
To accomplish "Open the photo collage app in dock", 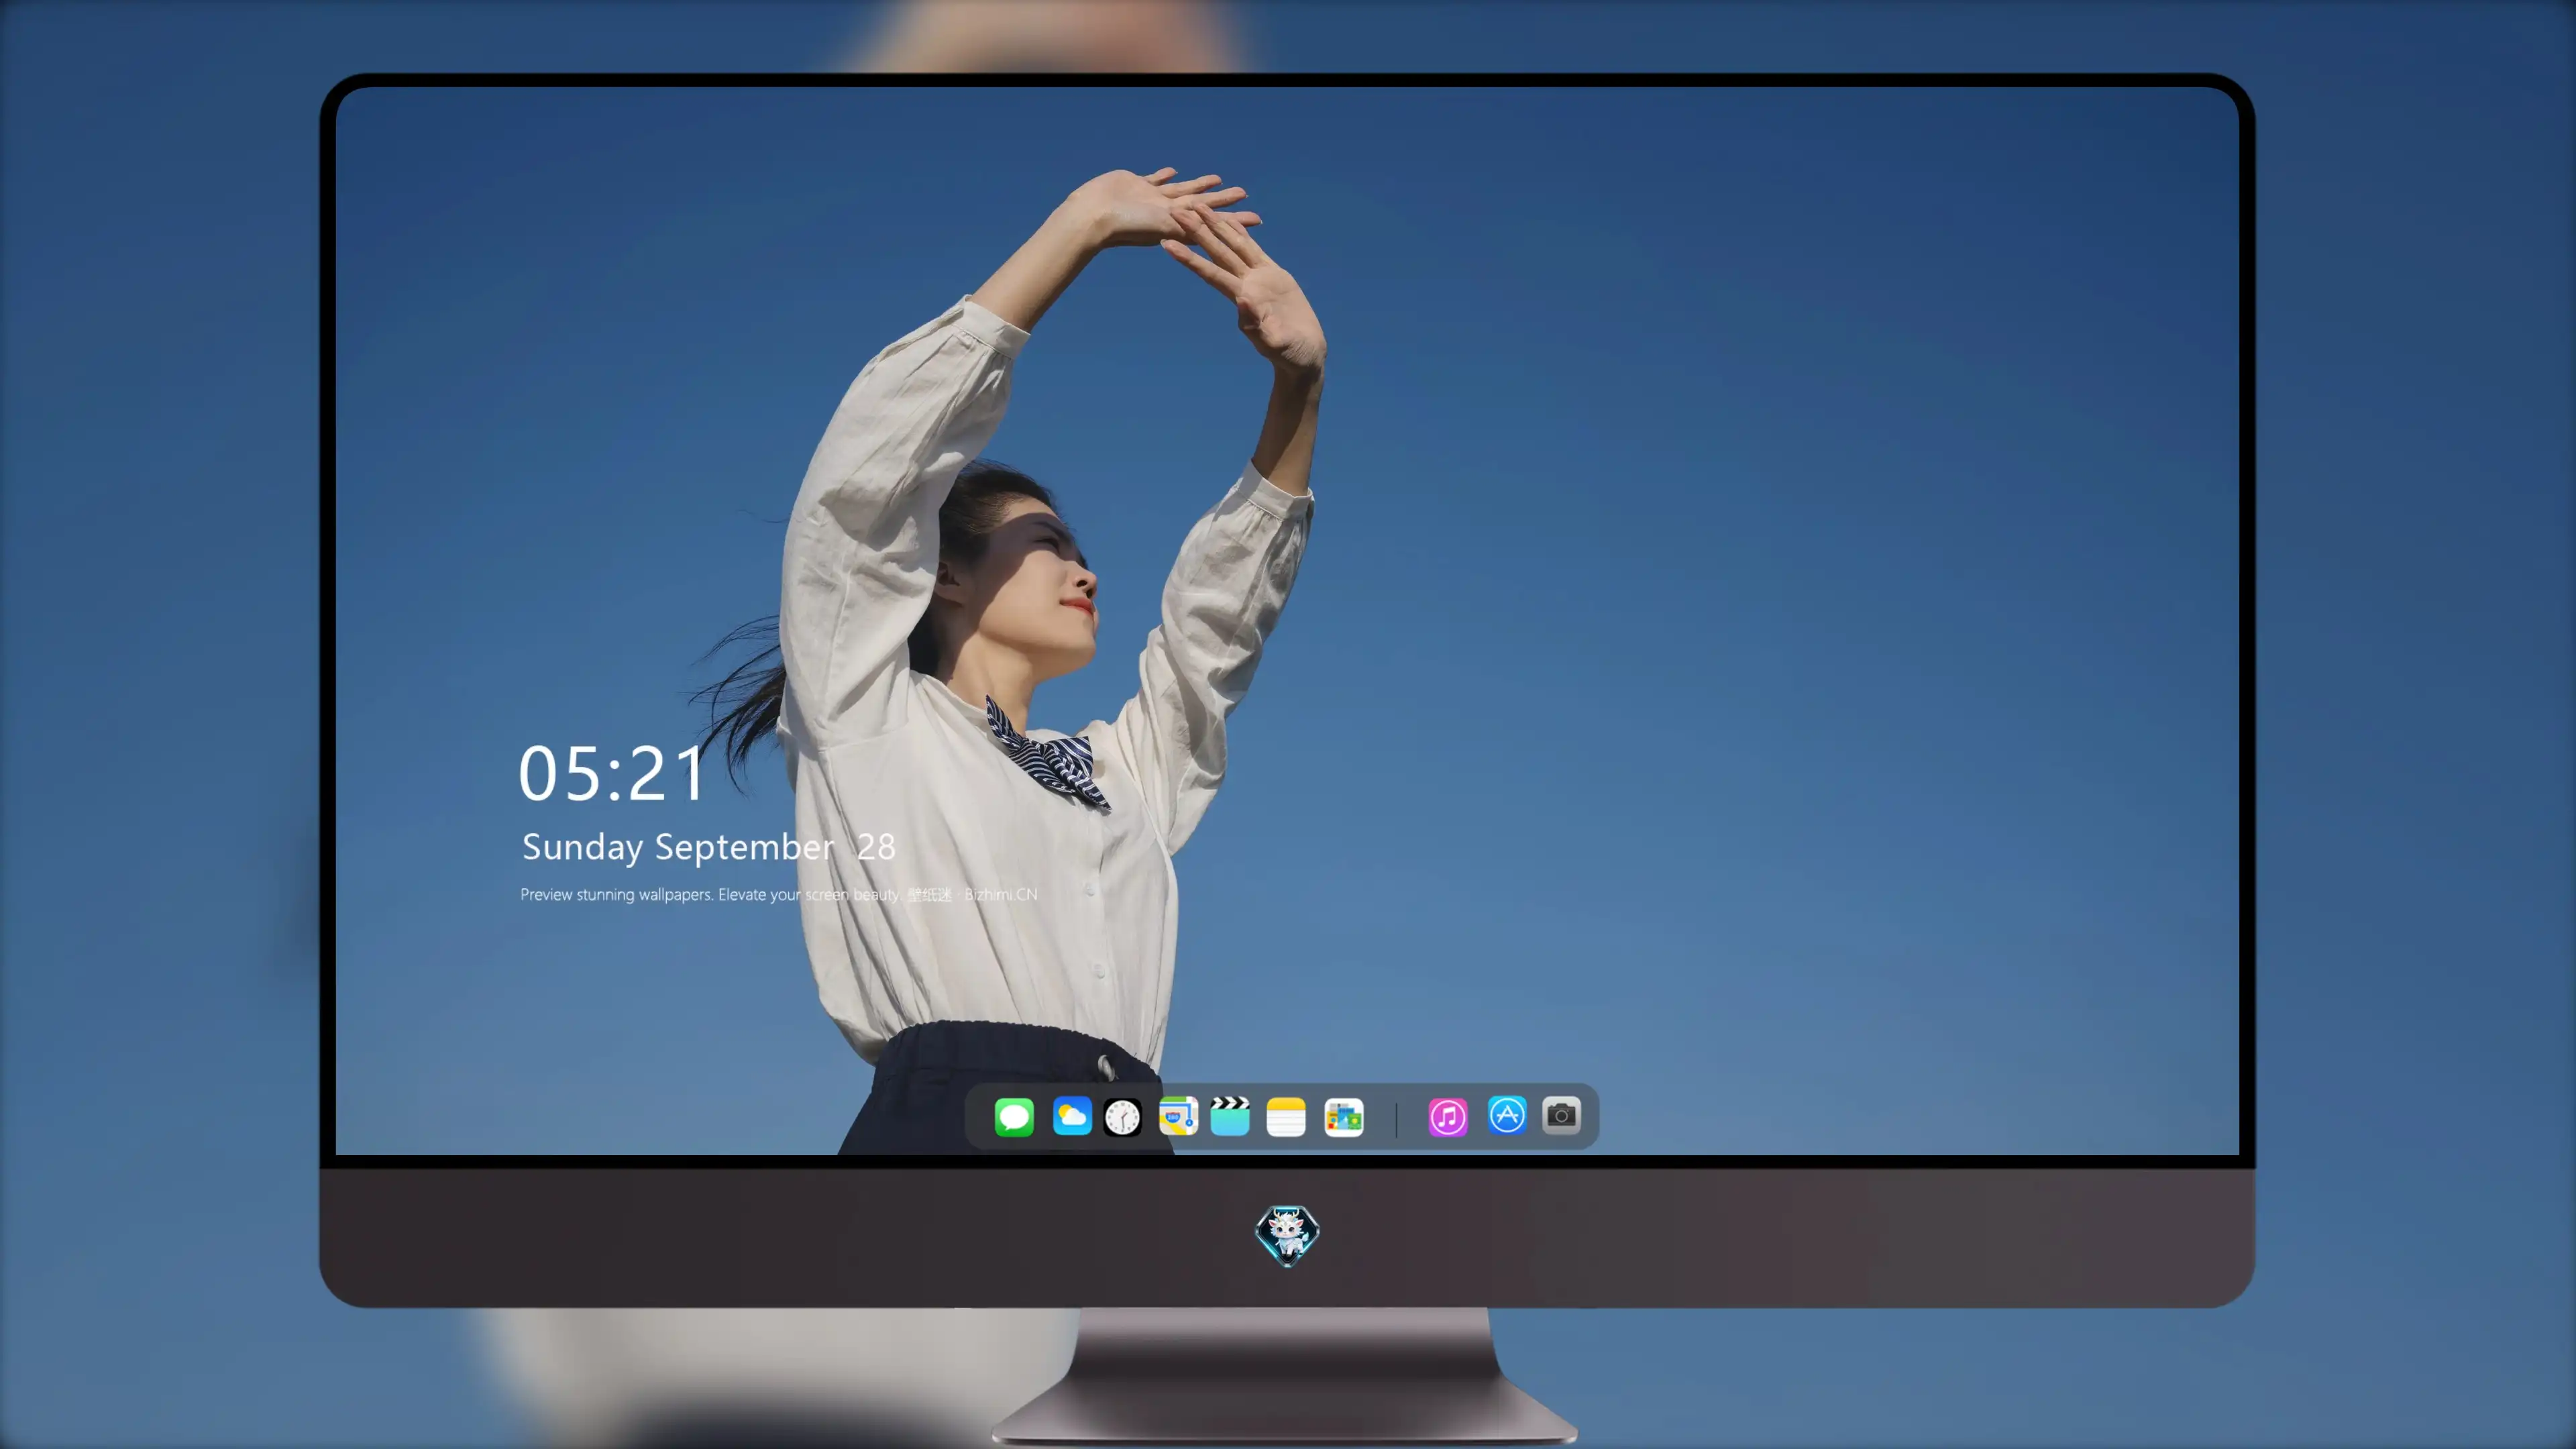I will pos(1344,1117).
